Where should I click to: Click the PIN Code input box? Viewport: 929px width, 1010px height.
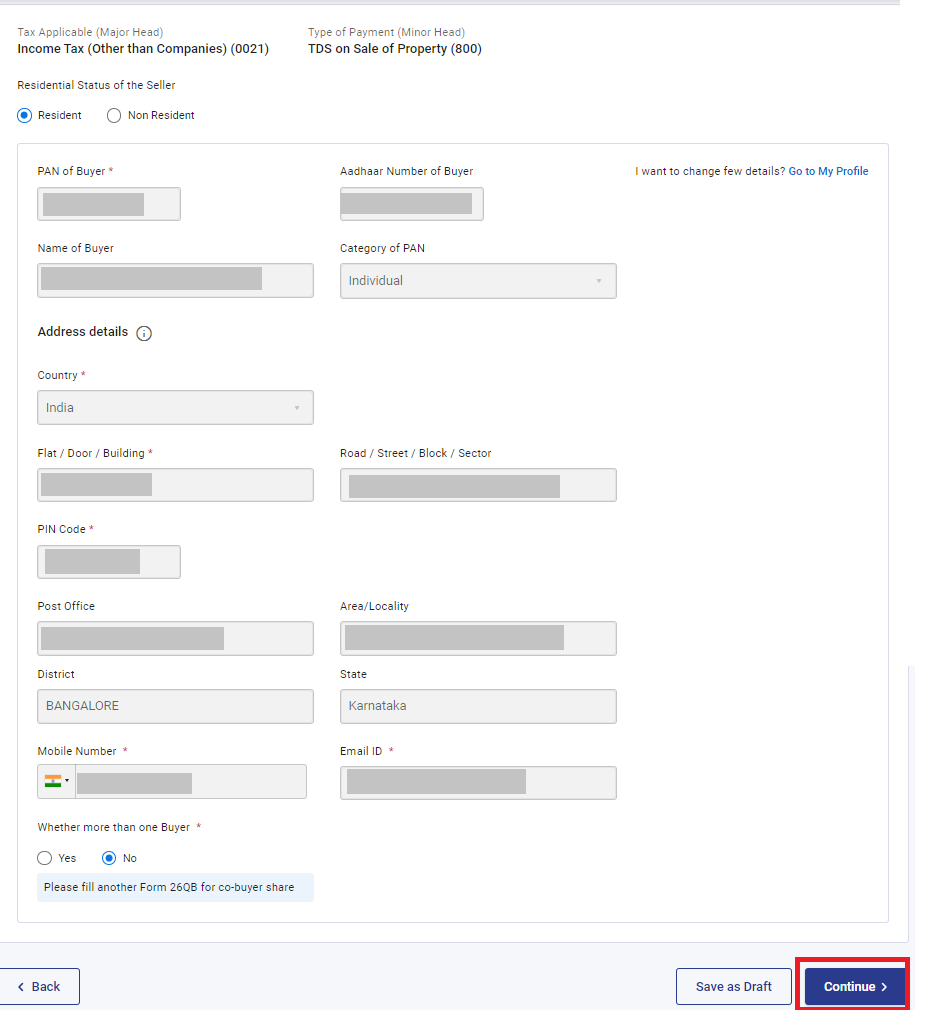(x=109, y=562)
